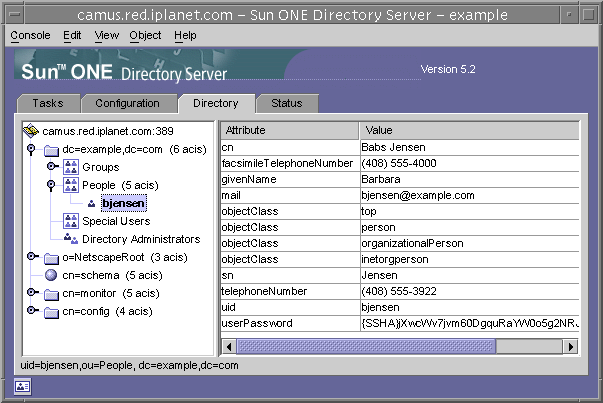Select the dc=example,dc=com (6 acis) entry

click(x=135, y=149)
